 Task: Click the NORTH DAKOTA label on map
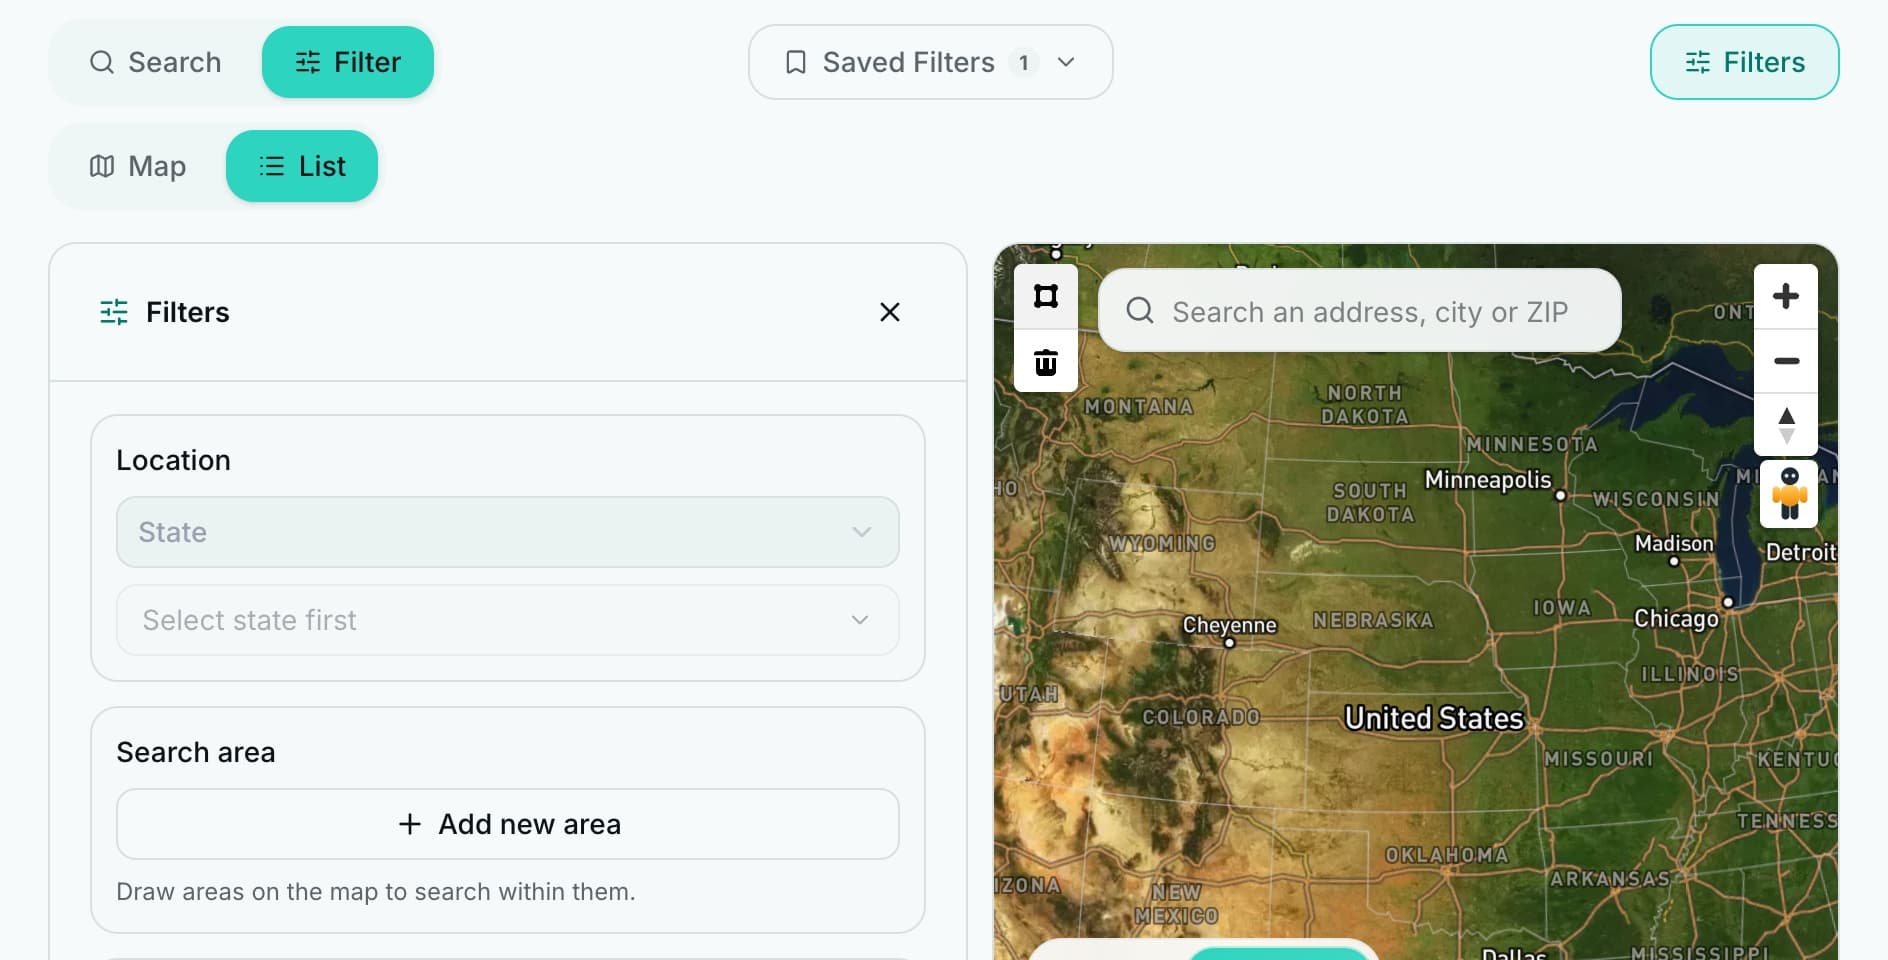click(1365, 405)
